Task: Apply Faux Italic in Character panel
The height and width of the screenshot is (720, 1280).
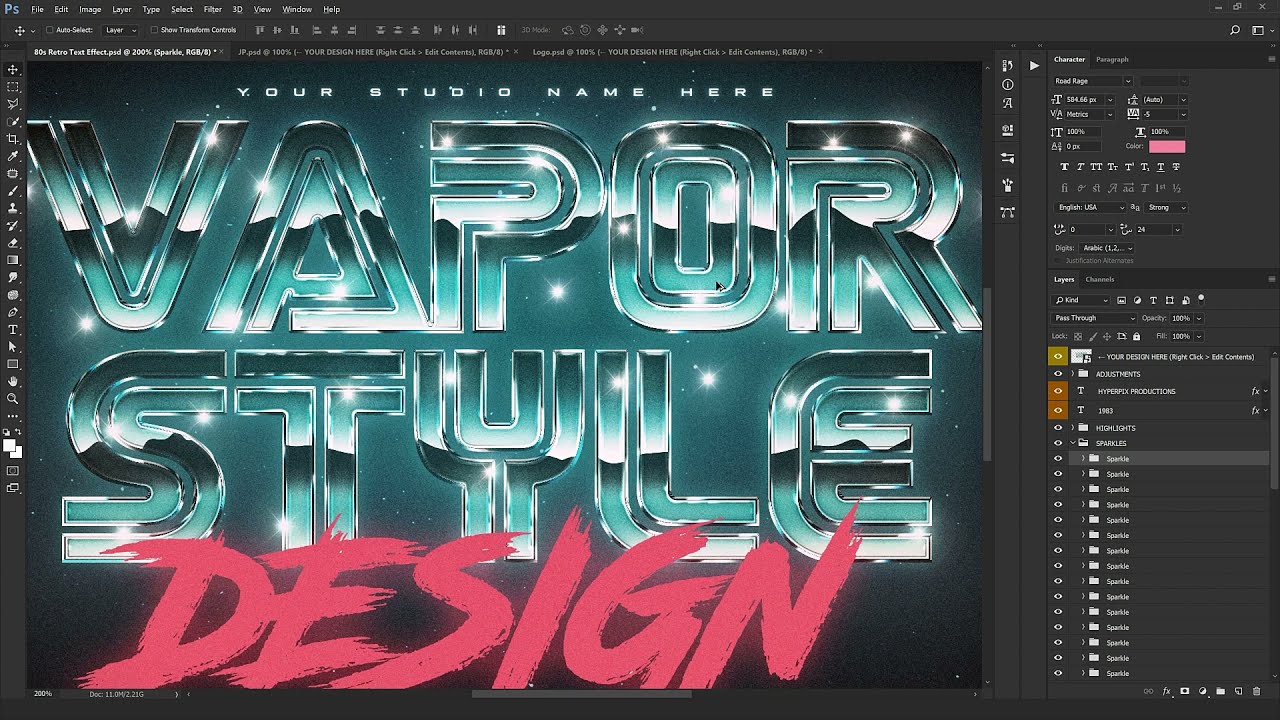Action: click(x=1080, y=167)
